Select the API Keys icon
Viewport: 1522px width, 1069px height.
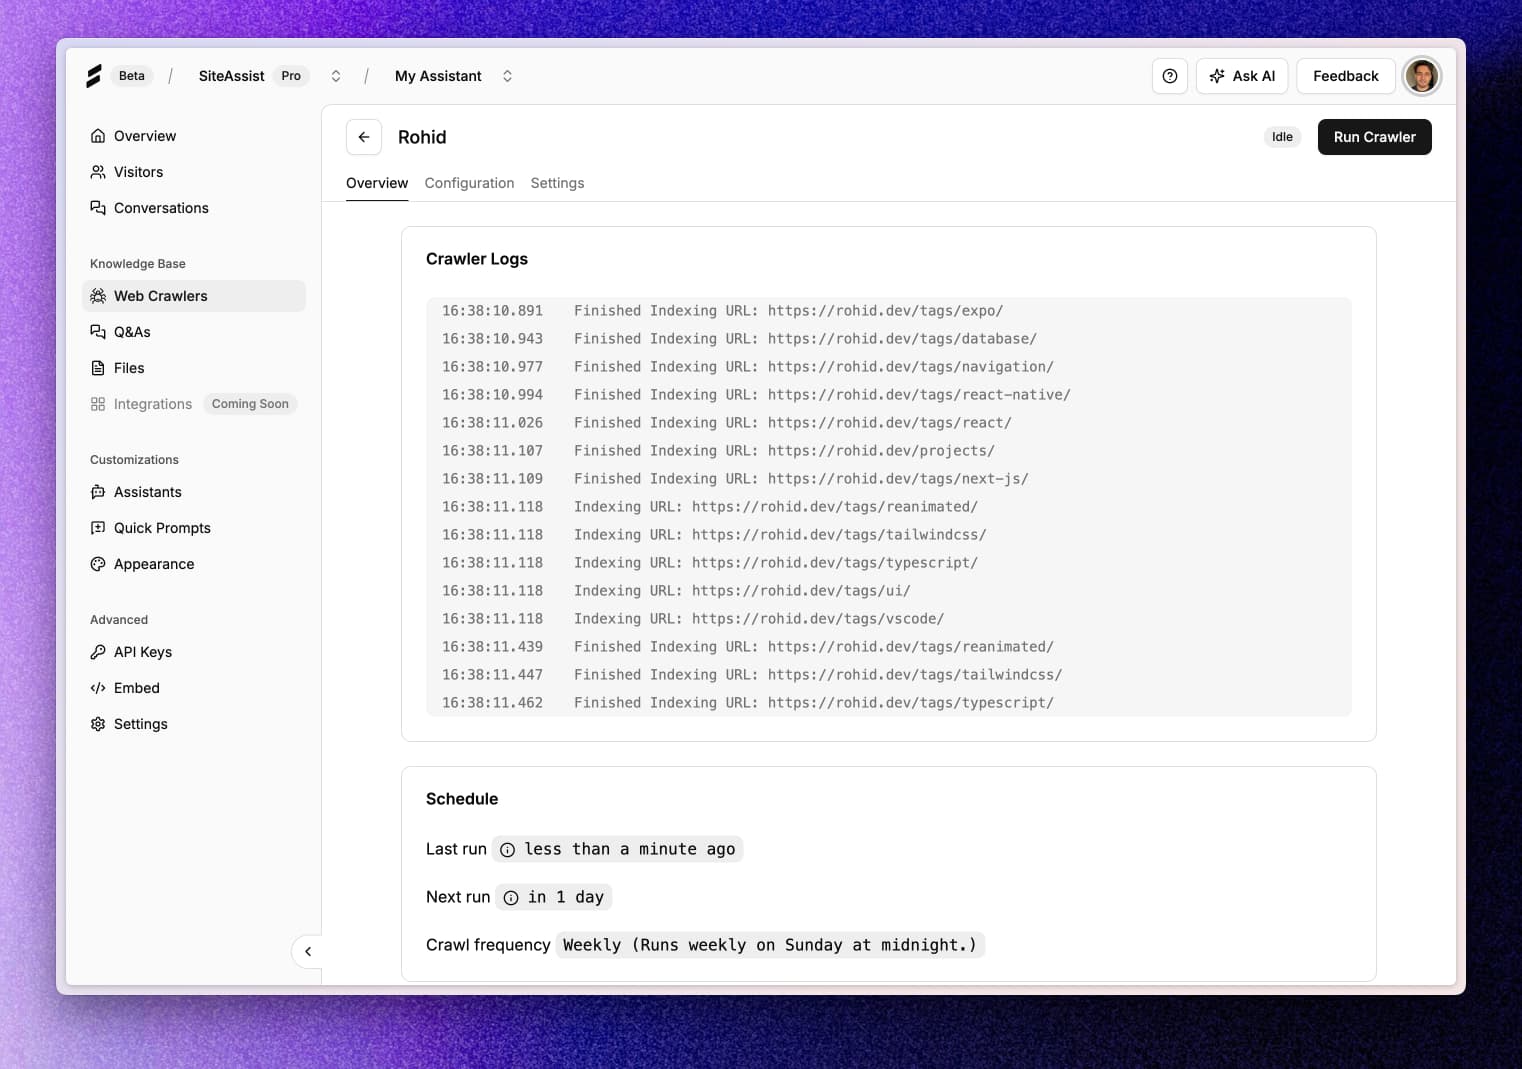[97, 652]
